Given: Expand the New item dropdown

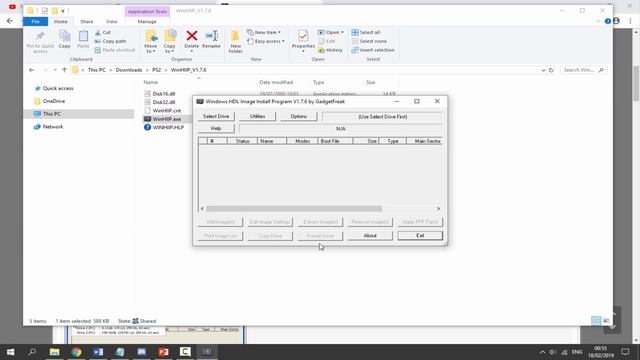Looking at the screenshot, I should 264,32.
